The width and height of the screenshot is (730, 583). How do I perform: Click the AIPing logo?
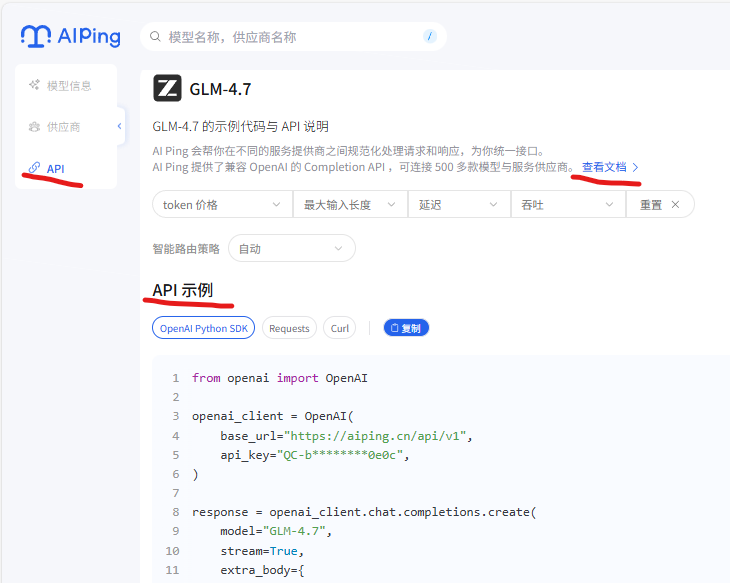[x=71, y=36]
